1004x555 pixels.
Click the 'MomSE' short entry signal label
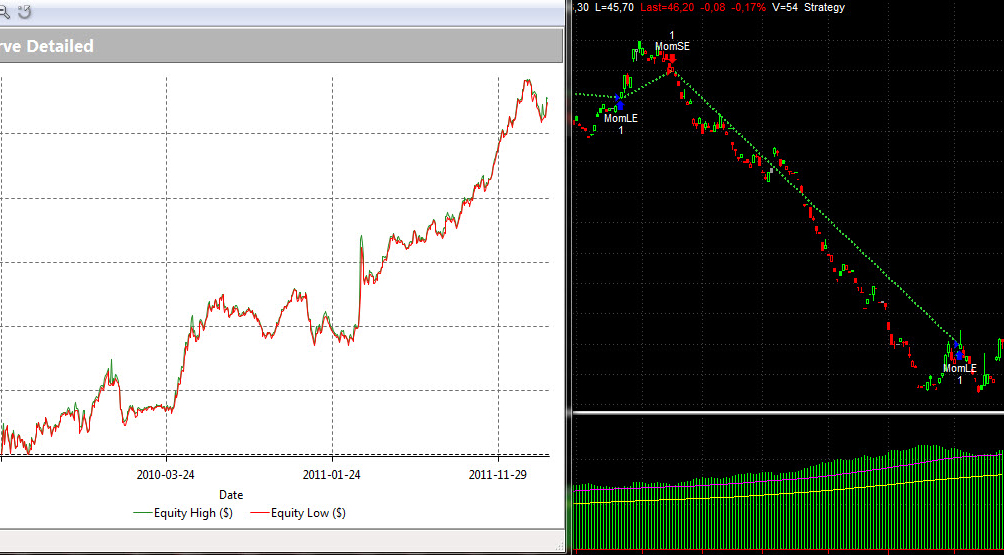[672, 46]
